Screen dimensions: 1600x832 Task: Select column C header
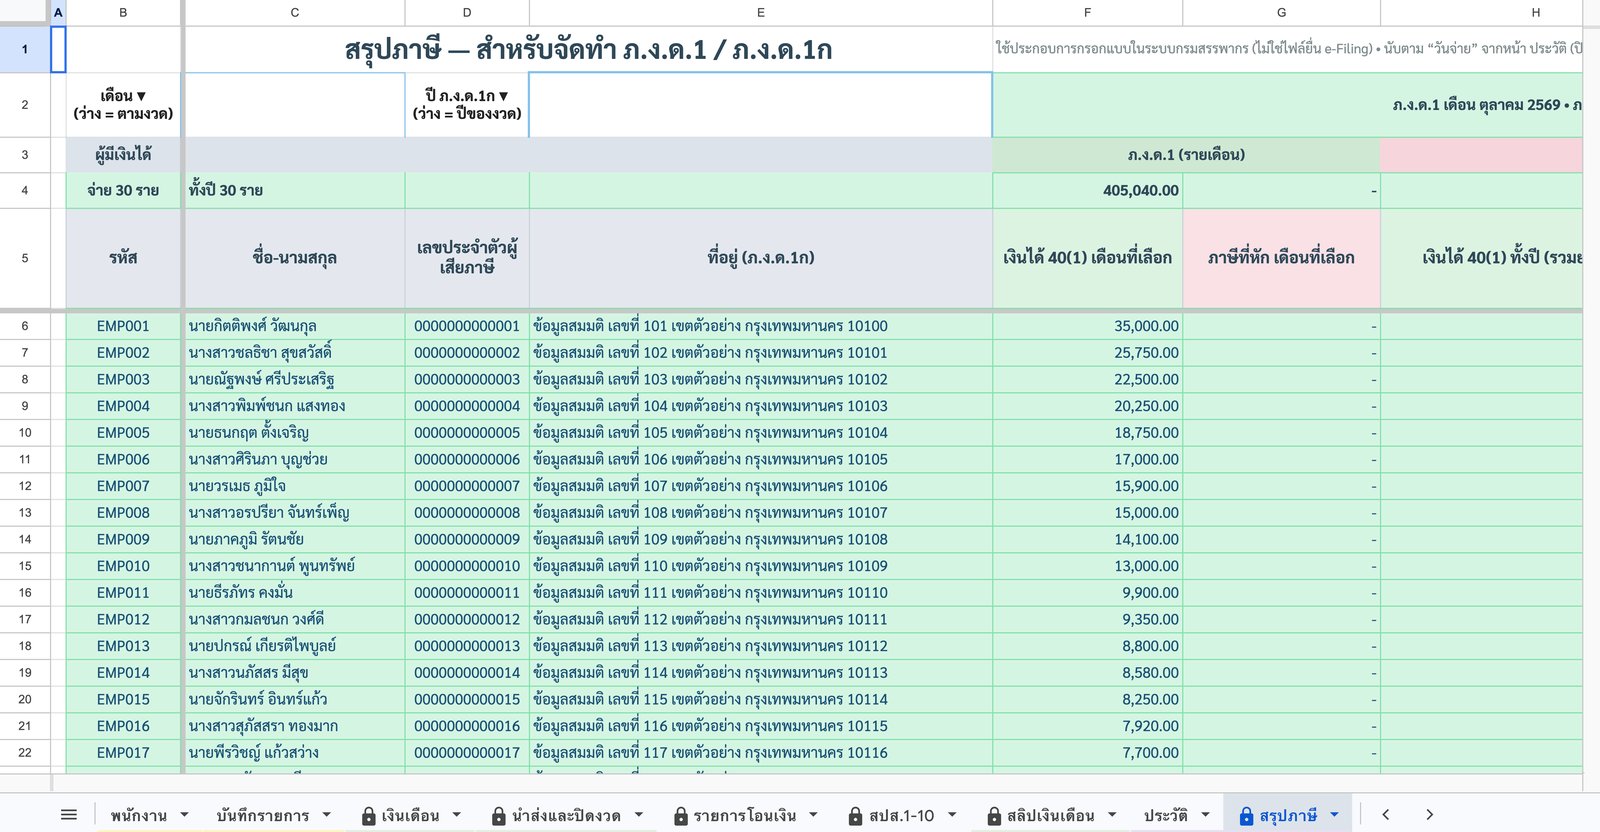tap(295, 12)
